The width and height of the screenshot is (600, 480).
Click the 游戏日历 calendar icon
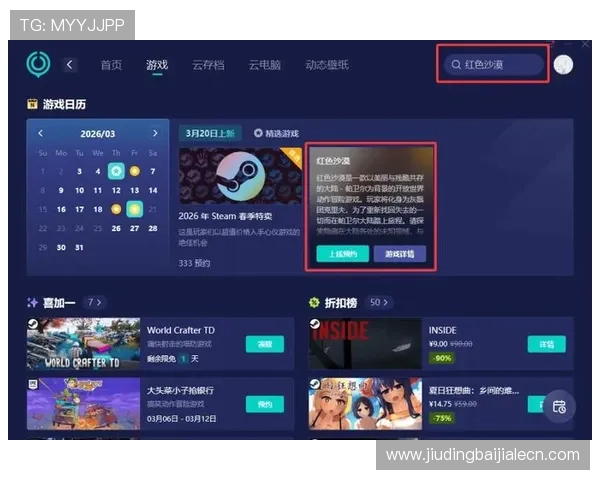coord(33,103)
